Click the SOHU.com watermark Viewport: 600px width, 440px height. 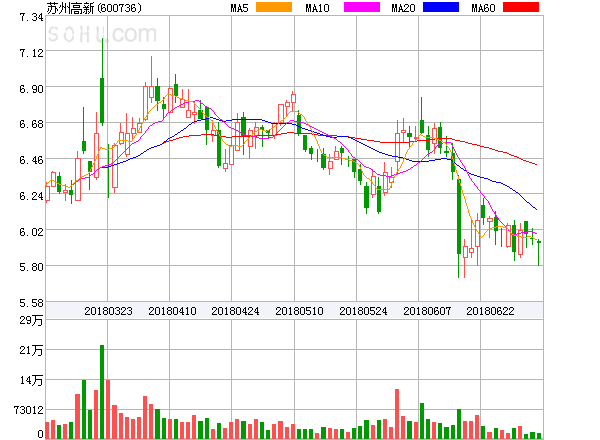coord(110,35)
